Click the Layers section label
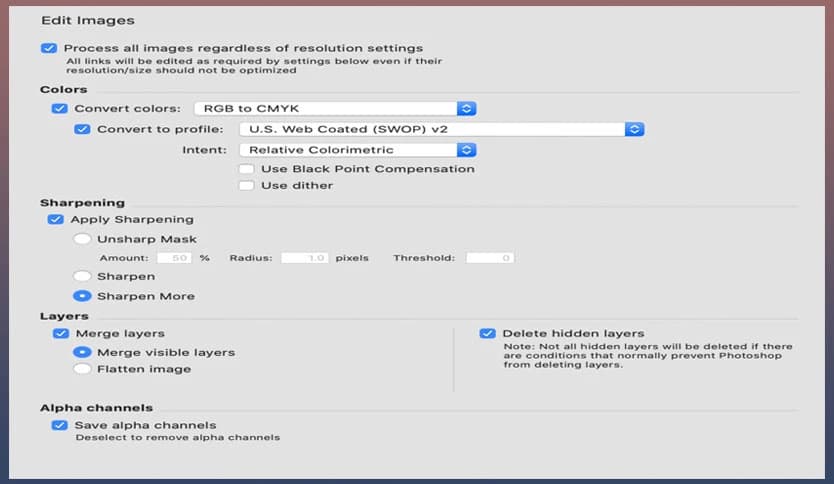The height and width of the screenshot is (484, 834). (x=64, y=316)
